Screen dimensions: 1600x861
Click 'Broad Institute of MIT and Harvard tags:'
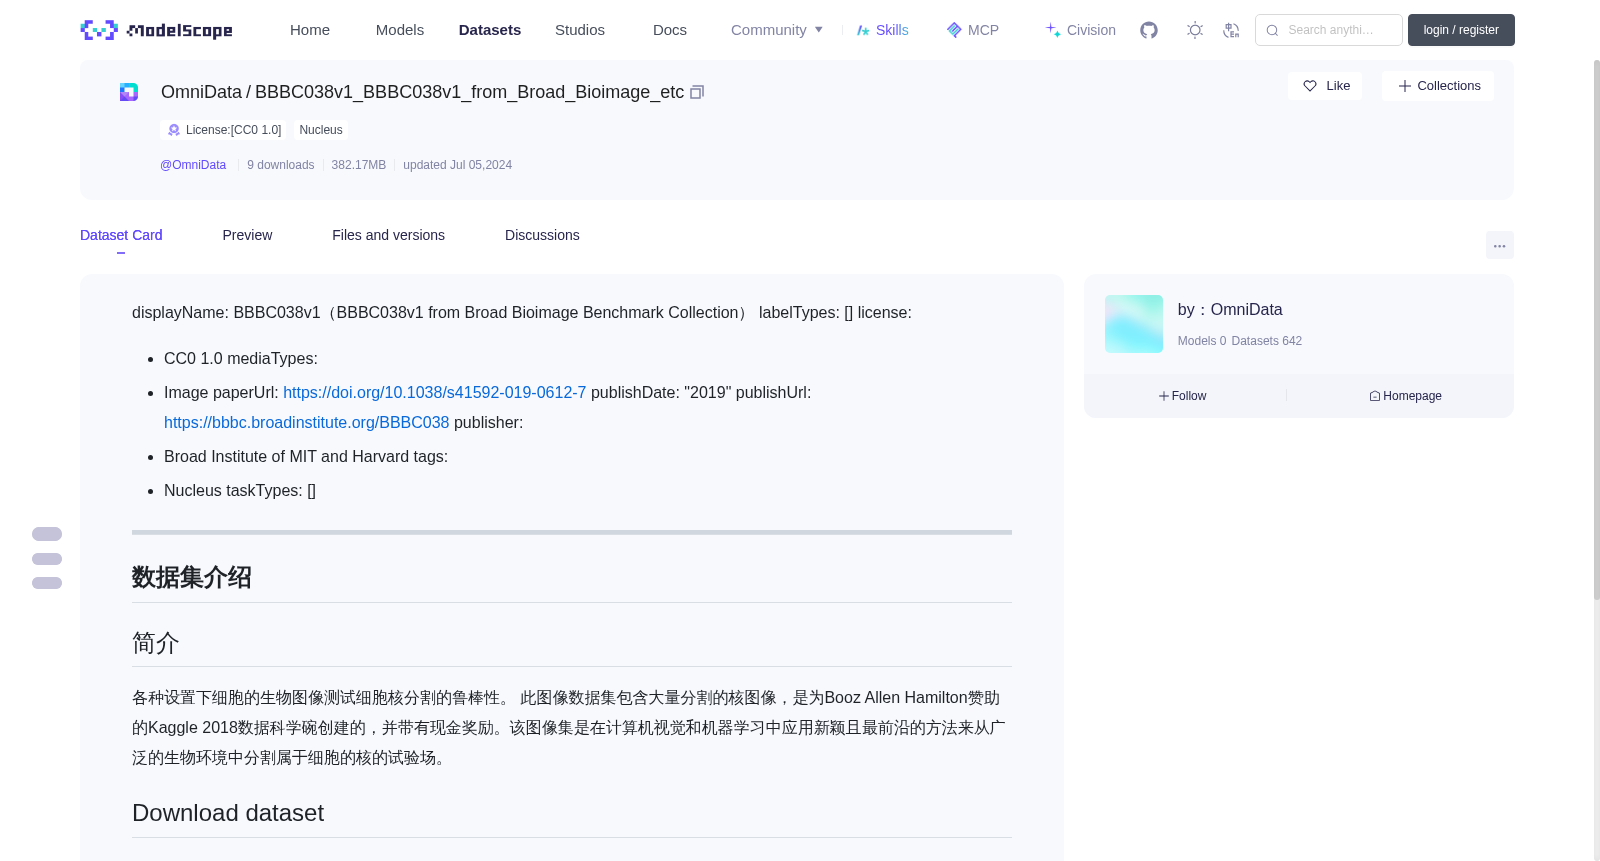306,457
